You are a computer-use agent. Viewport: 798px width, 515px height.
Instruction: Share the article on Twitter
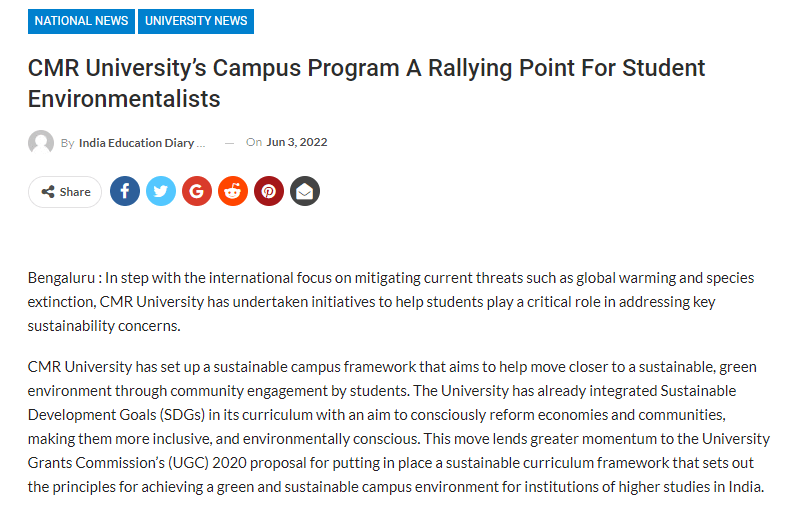pyautogui.click(x=161, y=191)
